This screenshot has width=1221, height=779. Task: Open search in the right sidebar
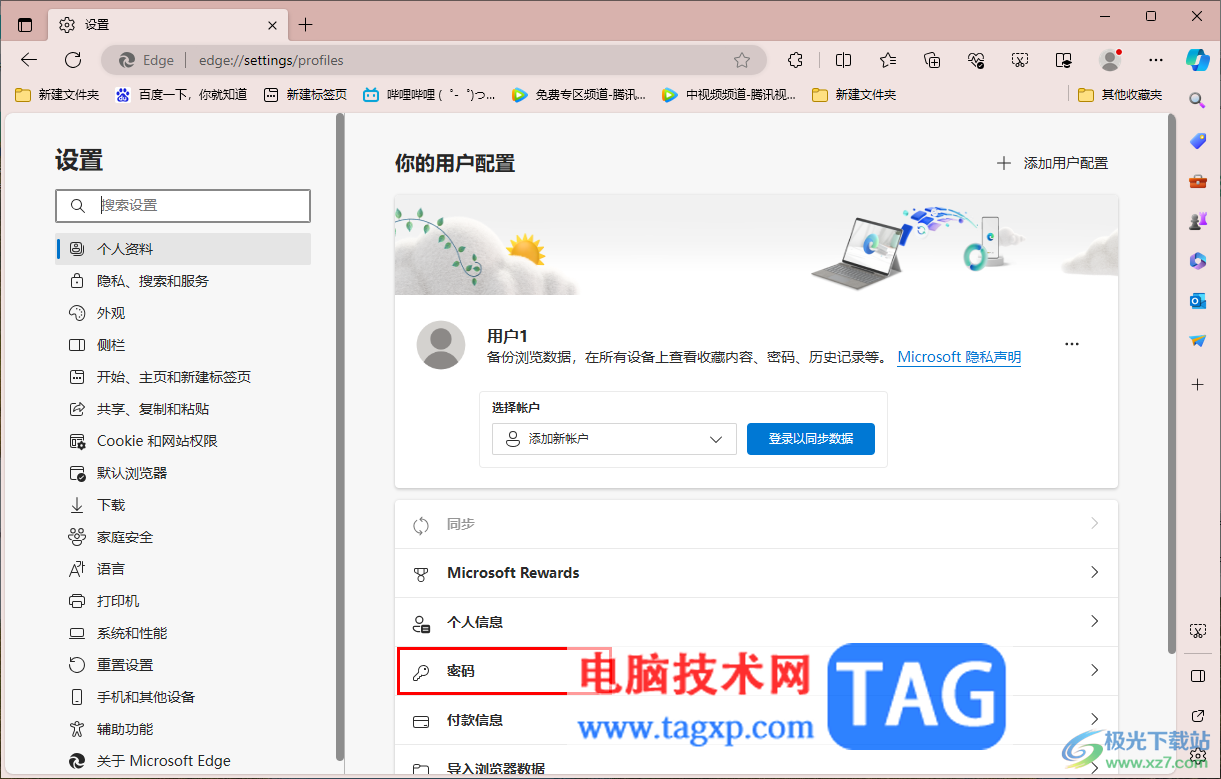tap(1197, 100)
